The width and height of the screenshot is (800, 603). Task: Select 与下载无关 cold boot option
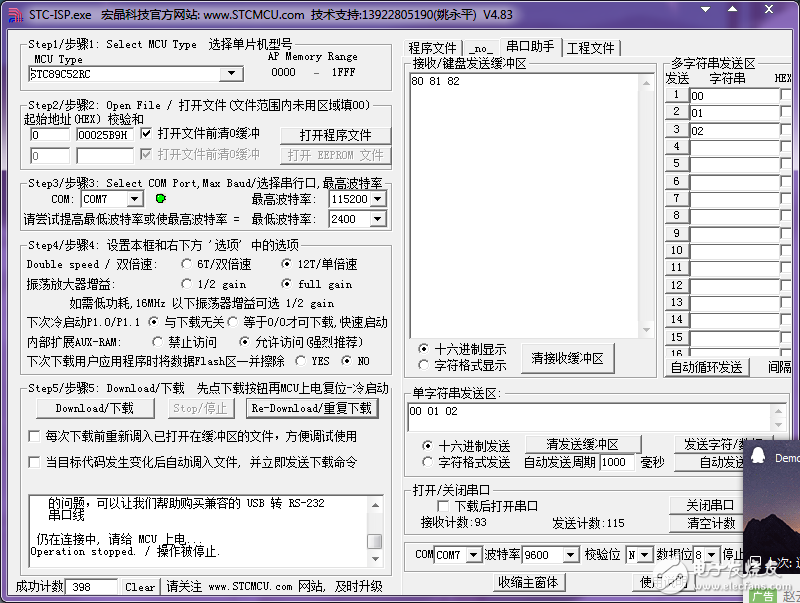click(153, 322)
